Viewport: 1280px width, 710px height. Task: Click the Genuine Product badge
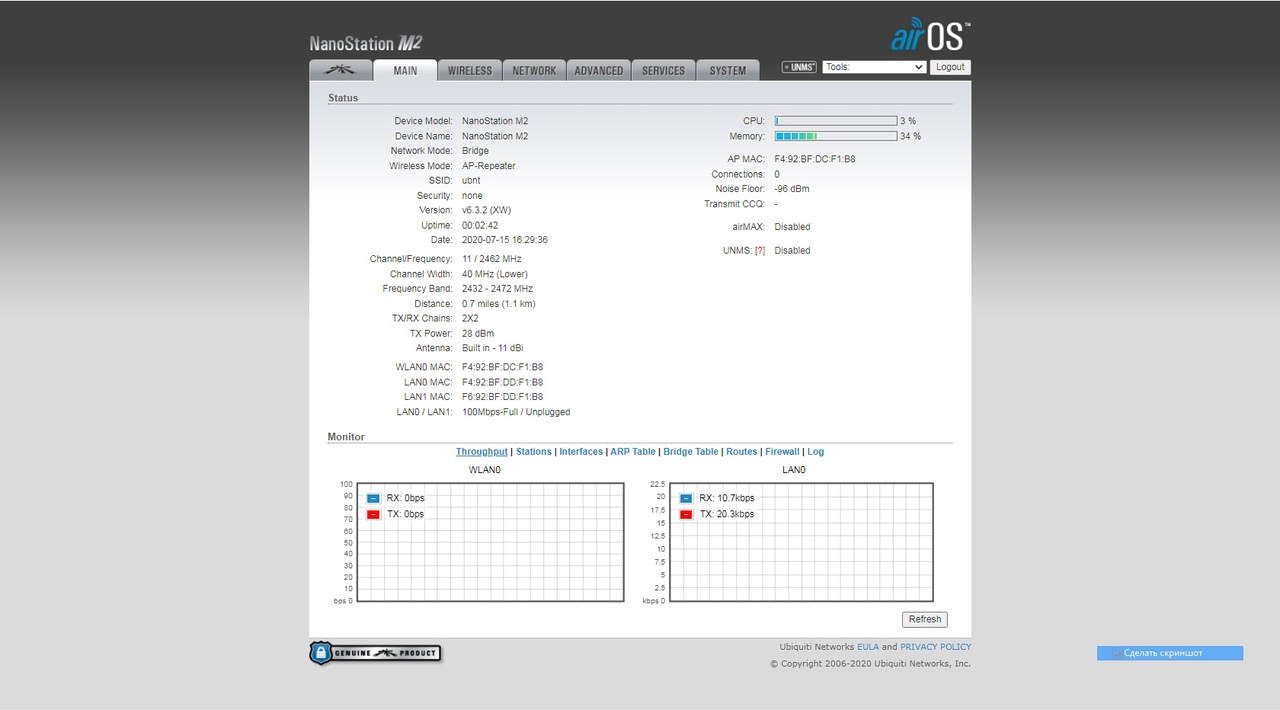click(x=375, y=653)
